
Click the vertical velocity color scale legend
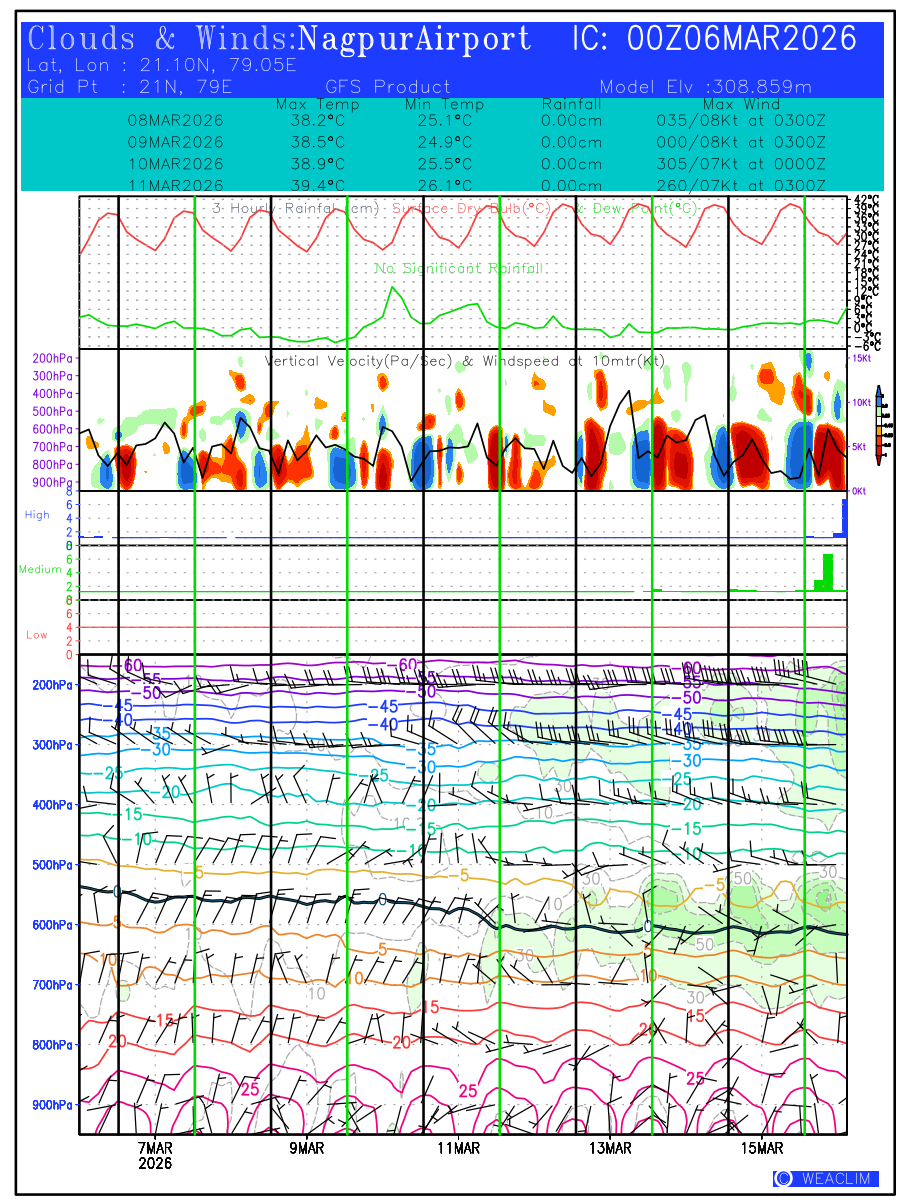click(x=877, y=425)
